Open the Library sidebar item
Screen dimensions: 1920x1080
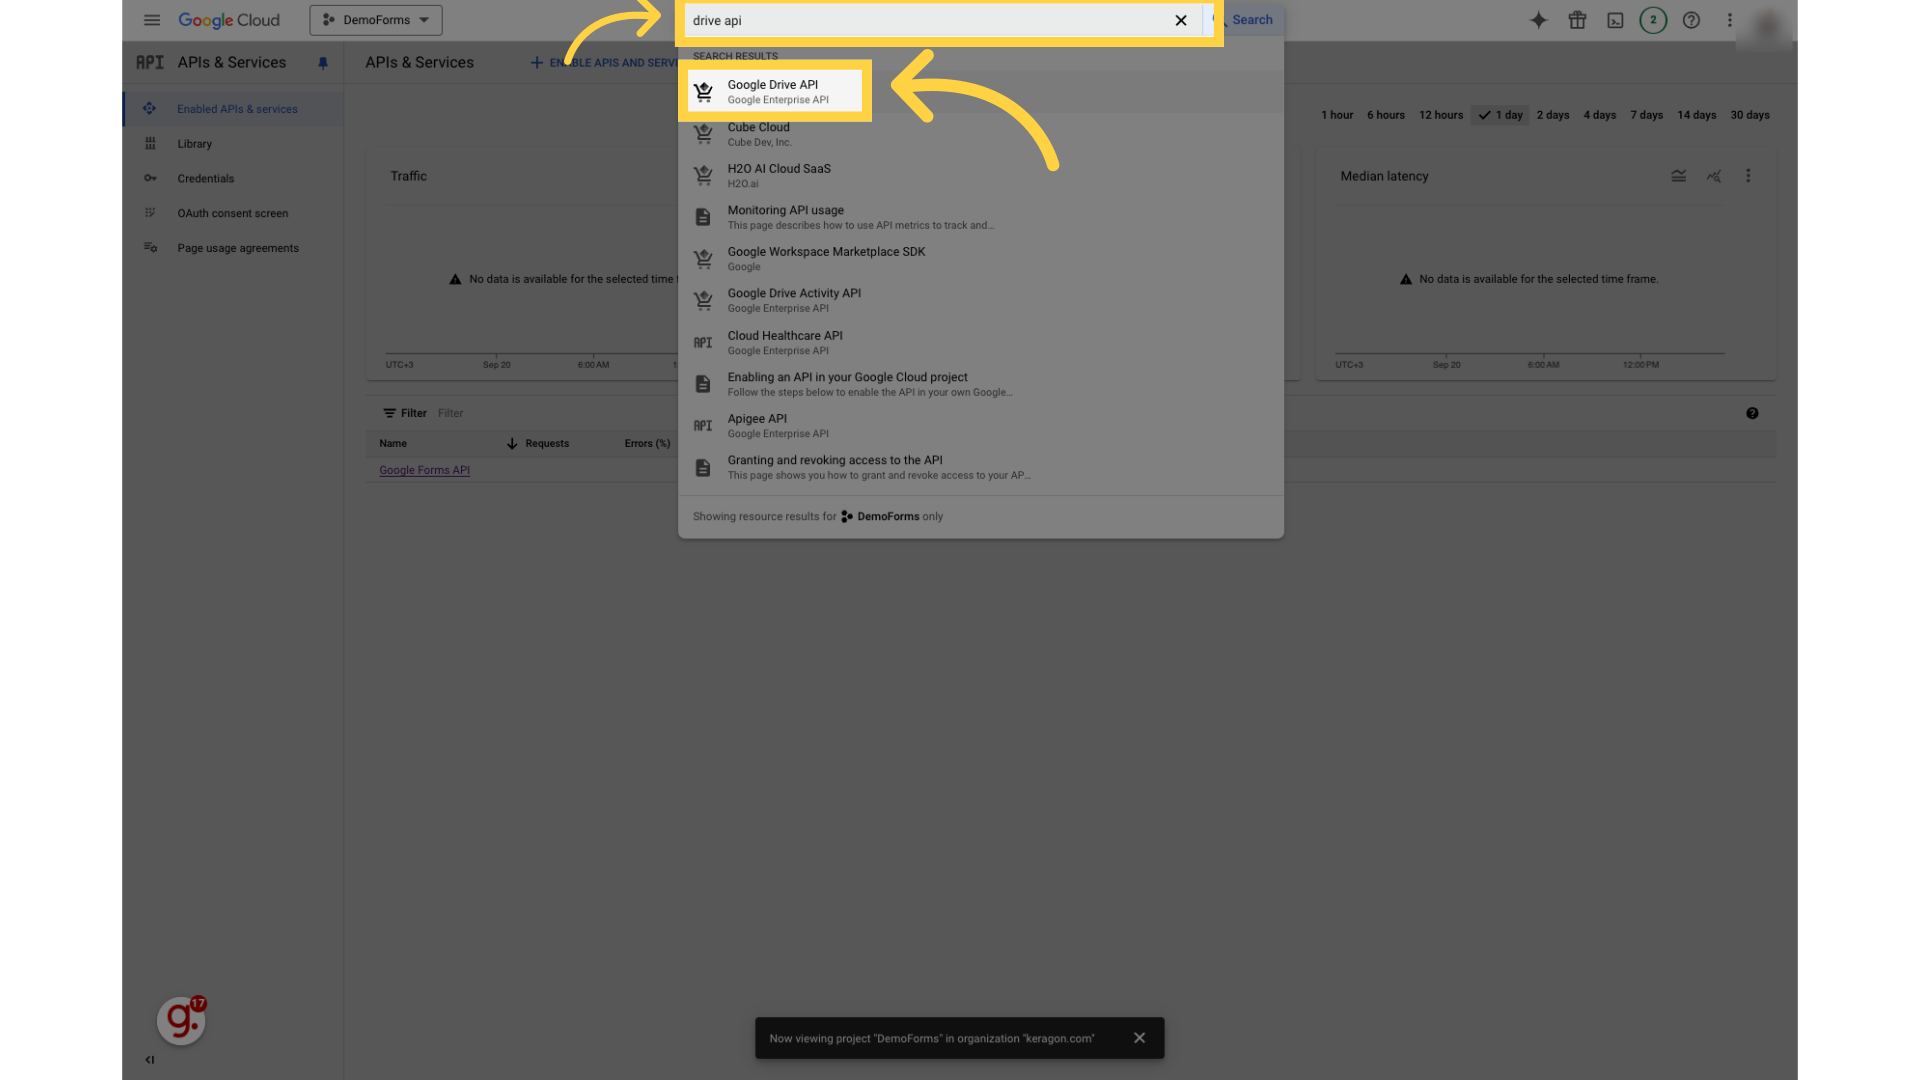click(x=234, y=144)
